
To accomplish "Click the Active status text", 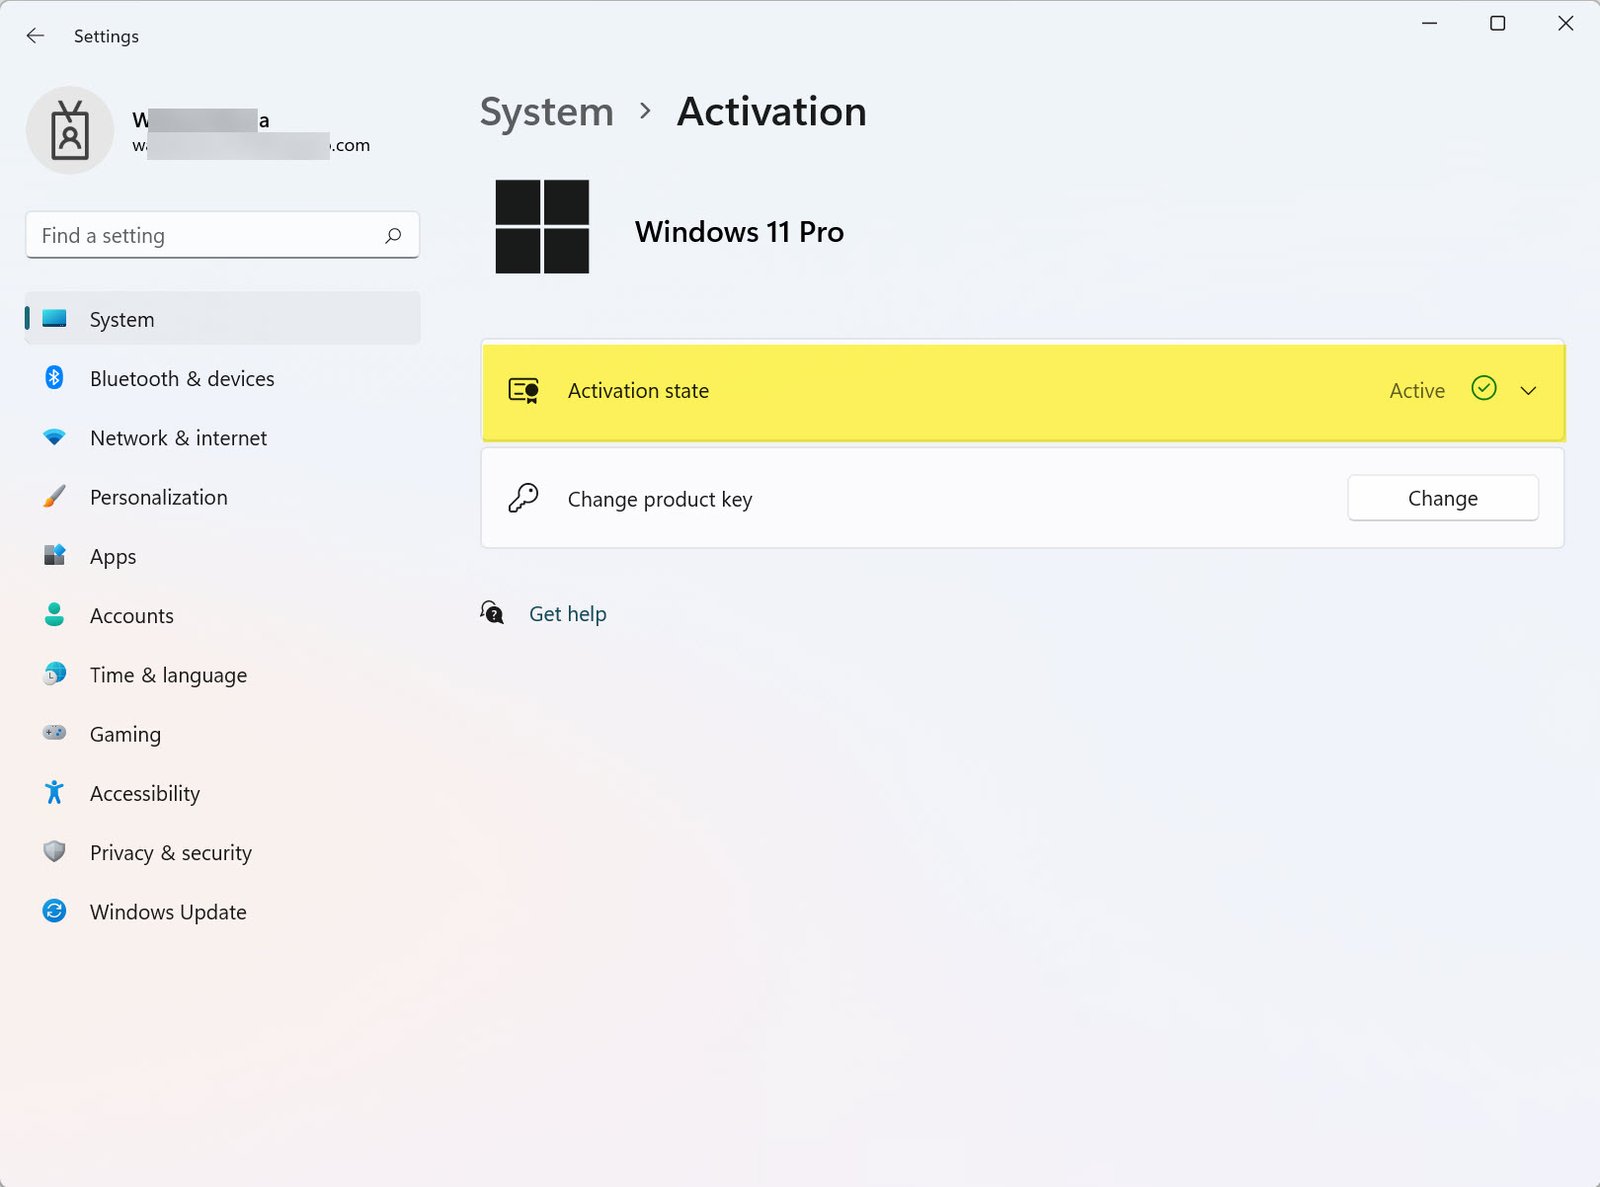I will click(x=1417, y=391).
